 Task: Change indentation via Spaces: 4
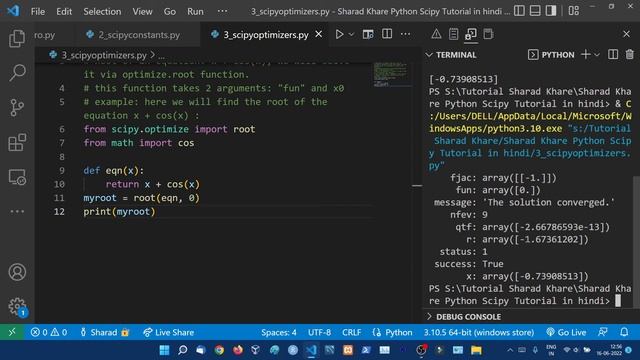pos(279,332)
